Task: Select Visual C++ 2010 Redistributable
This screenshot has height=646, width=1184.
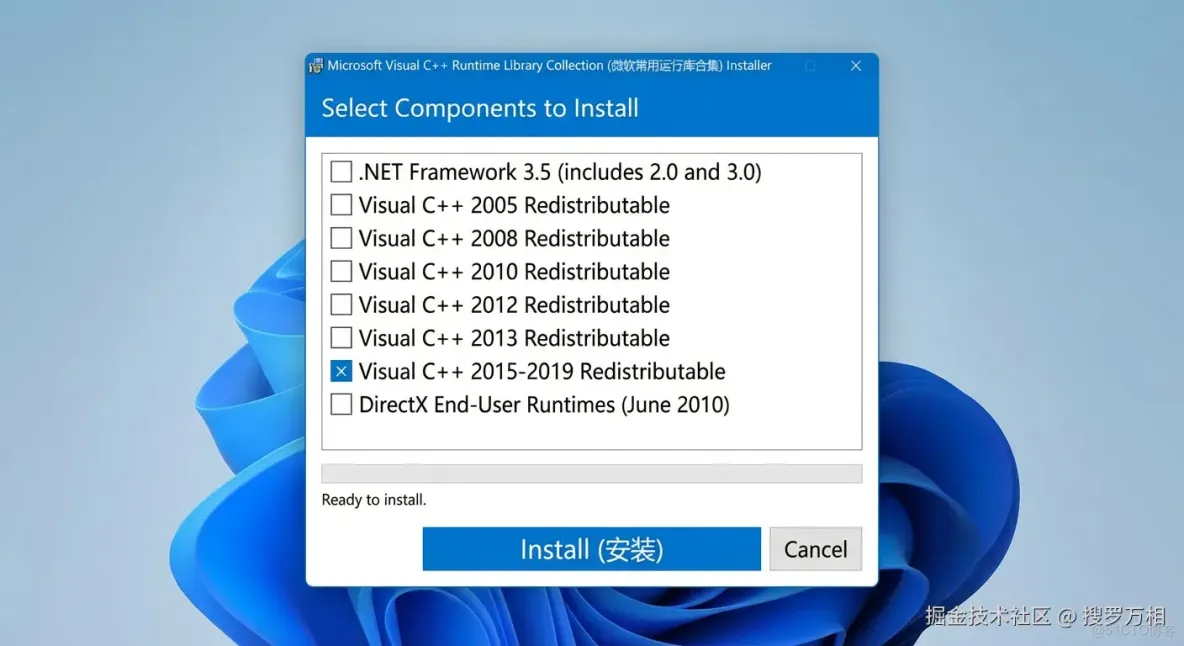Action: click(341, 271)
